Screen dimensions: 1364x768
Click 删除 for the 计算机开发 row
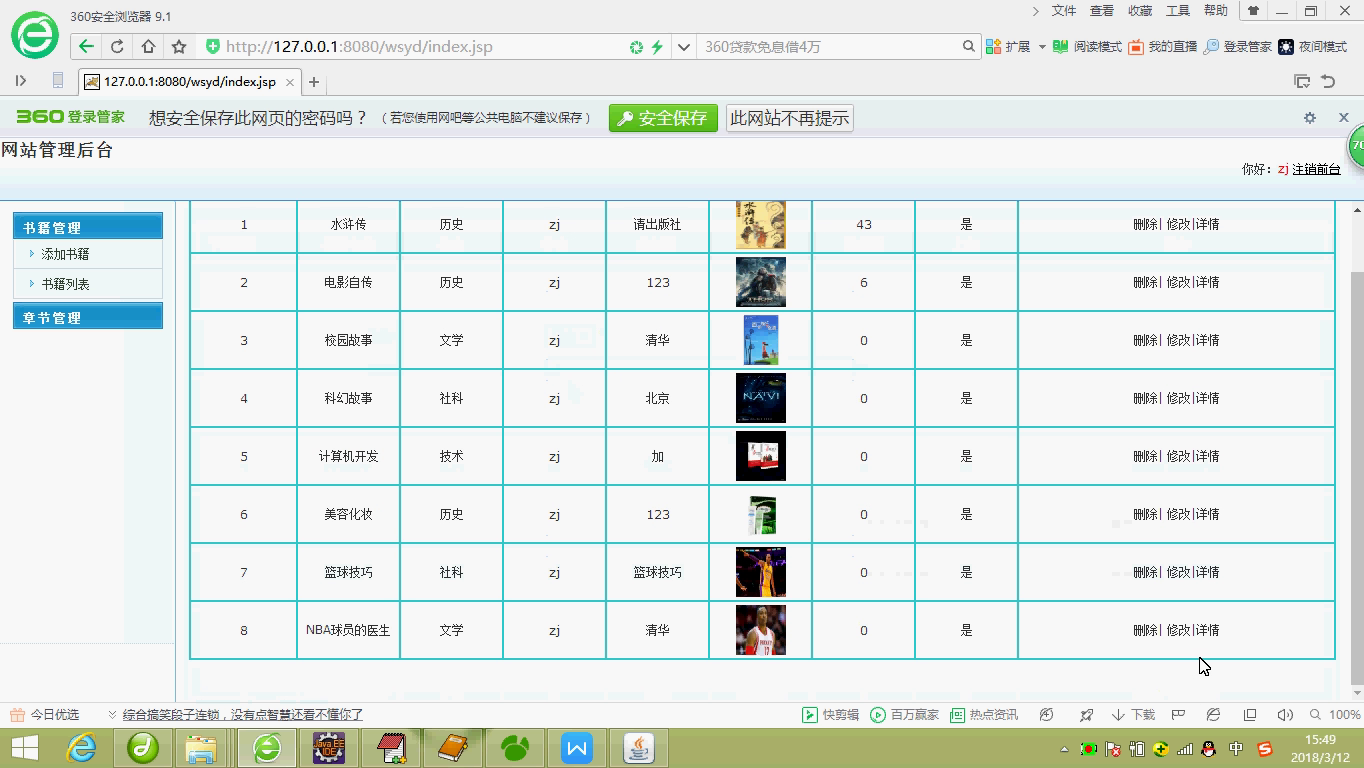click(1145, 456)
